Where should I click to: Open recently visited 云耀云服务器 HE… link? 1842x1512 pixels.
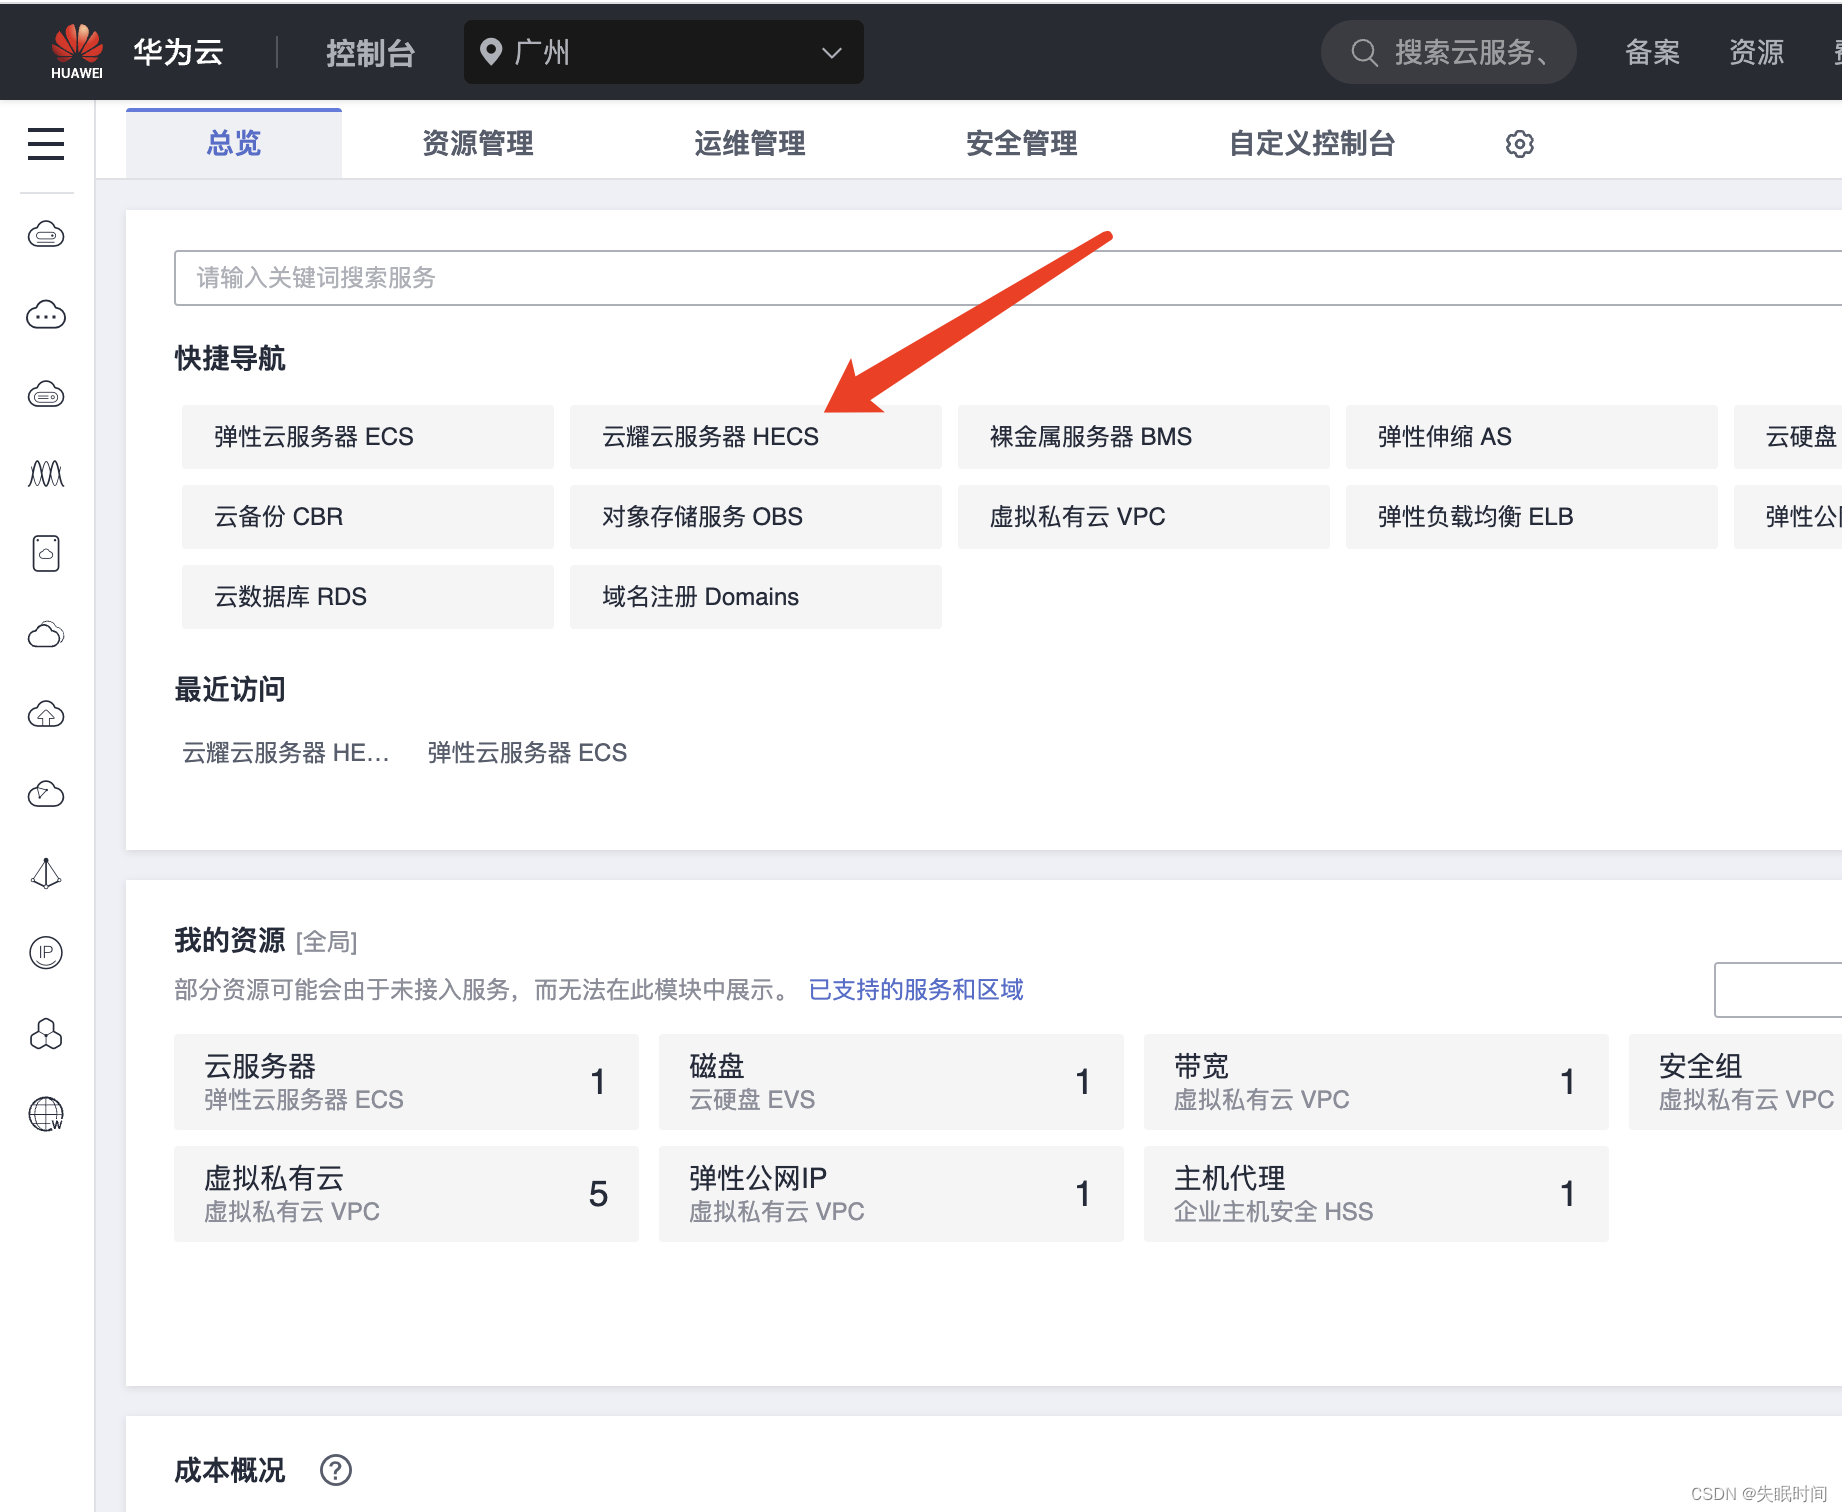286,753
